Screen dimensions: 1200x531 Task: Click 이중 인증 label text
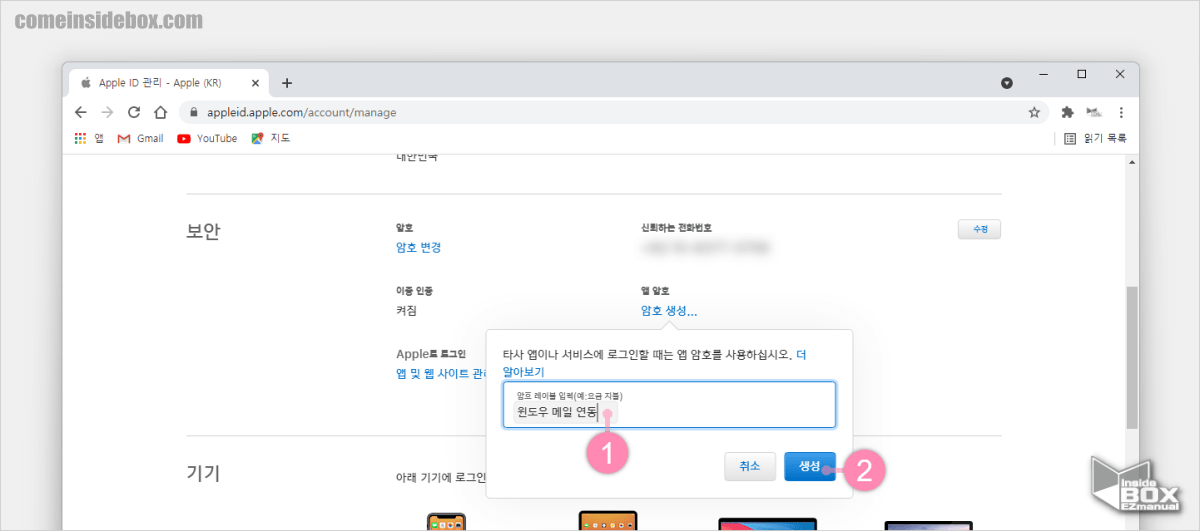tap(415, 291)
